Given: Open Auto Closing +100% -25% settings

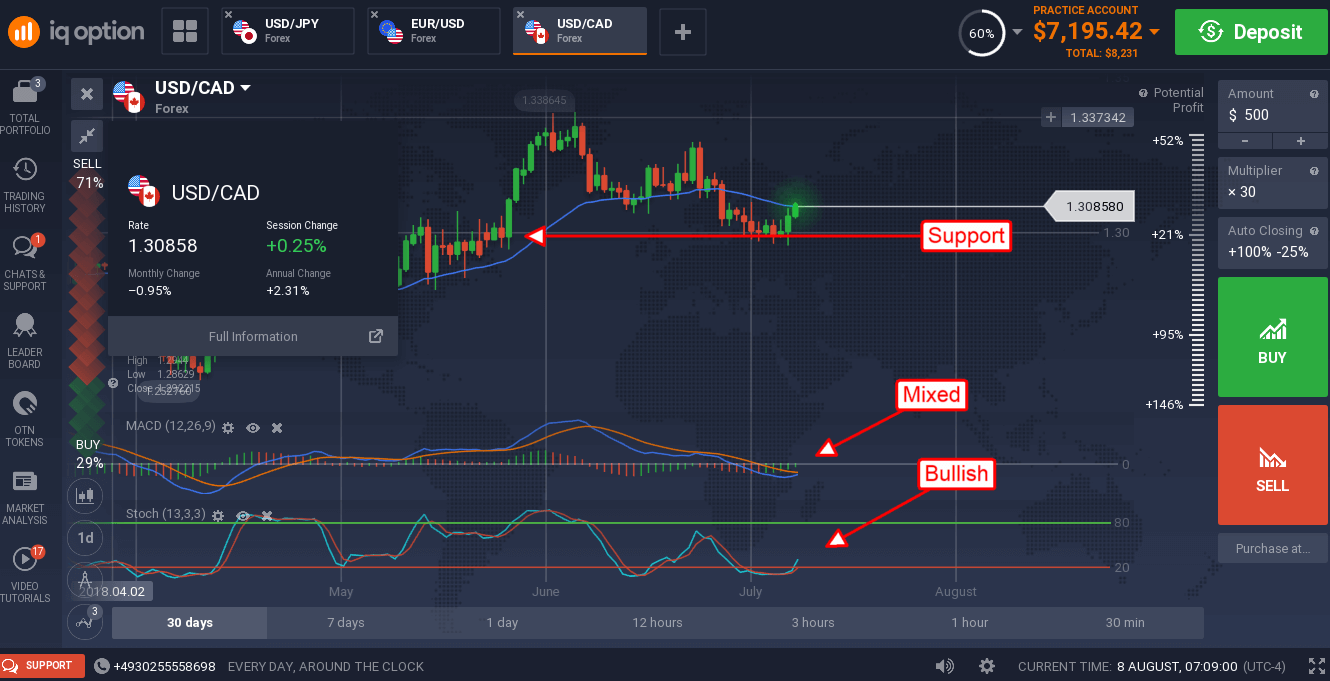Looking at the screenshot, I should [x=1273, y=241].
